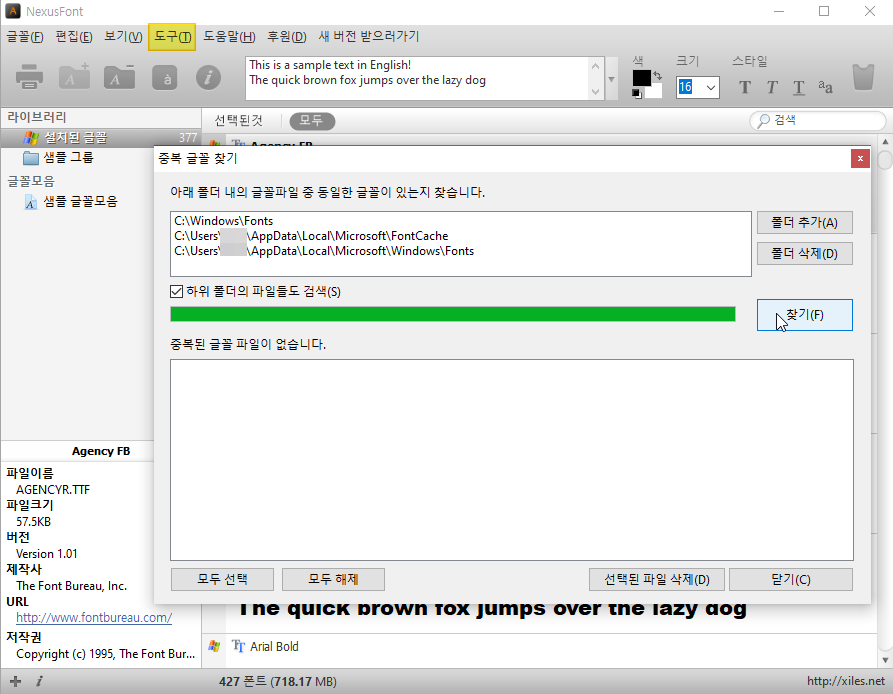This screenshot has height=694, width=893.
Task: Click the TrueType icon beside Arial Bold
Action: point(239,646)
